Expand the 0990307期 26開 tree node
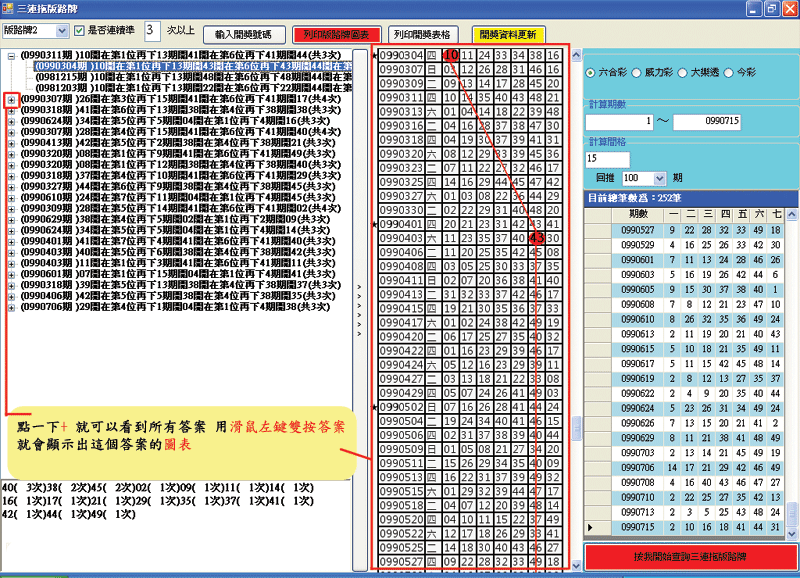Screen dimensions: 800x578 click(11, 100)
